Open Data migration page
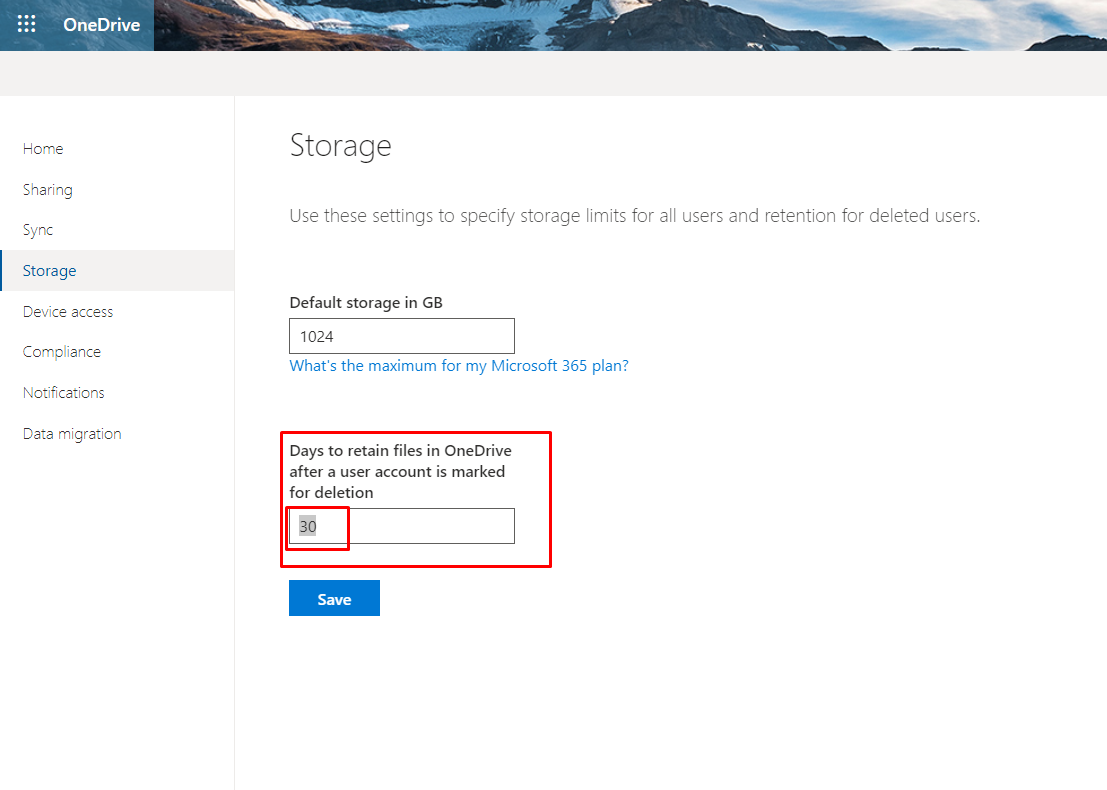 (x=72, y=433)
